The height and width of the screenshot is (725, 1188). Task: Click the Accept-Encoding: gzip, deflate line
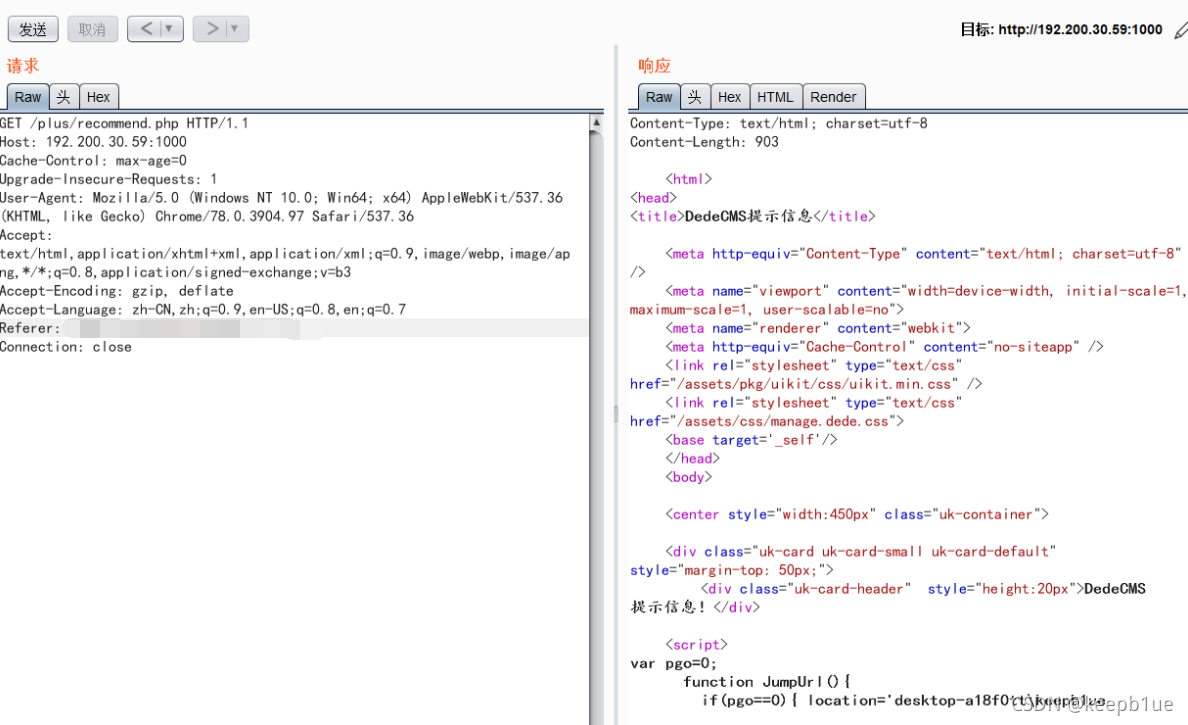(117, 291)
